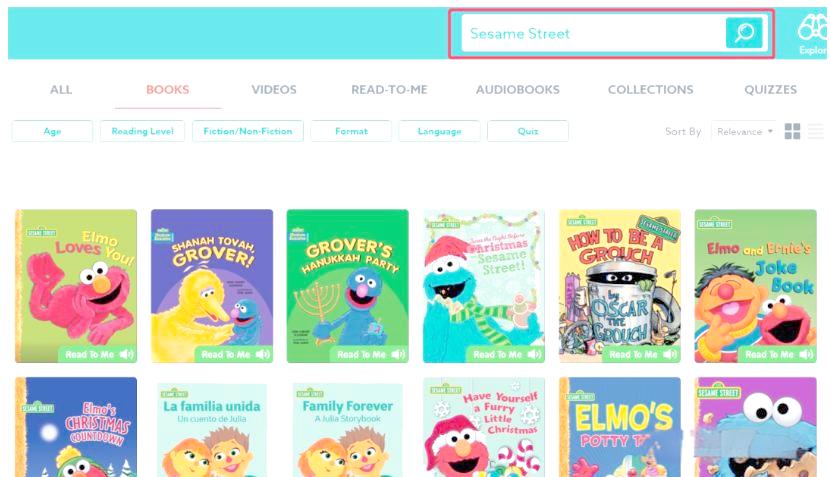
Task: Open the COLLECTIONS tab
Action: (x=651, y=89)
